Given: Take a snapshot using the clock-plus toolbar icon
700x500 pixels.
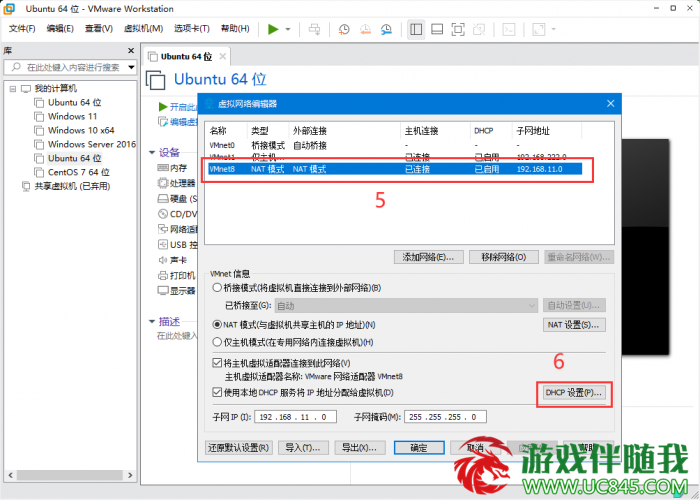Looking at the screenshot, I should click(x=344, y=29).
